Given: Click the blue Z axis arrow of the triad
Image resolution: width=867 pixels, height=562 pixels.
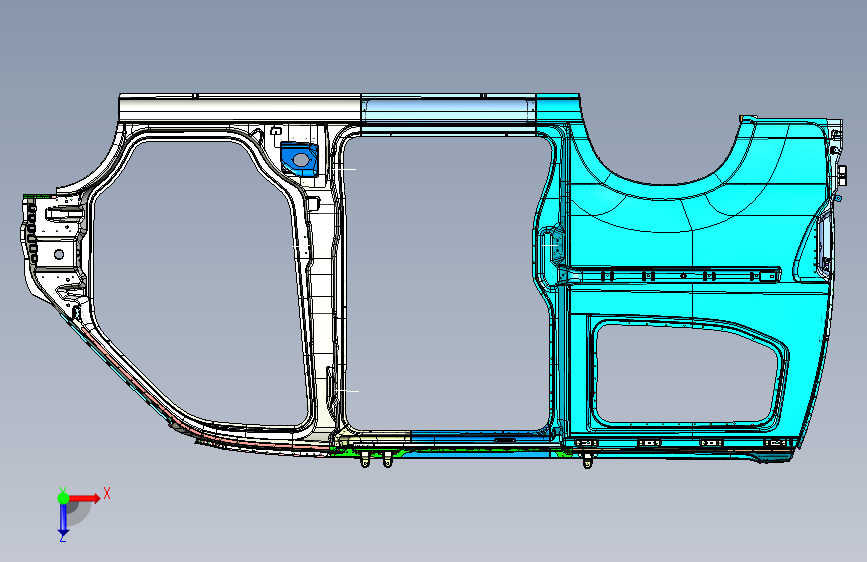Looking at the screenshot, I should [x=63, y=520].
